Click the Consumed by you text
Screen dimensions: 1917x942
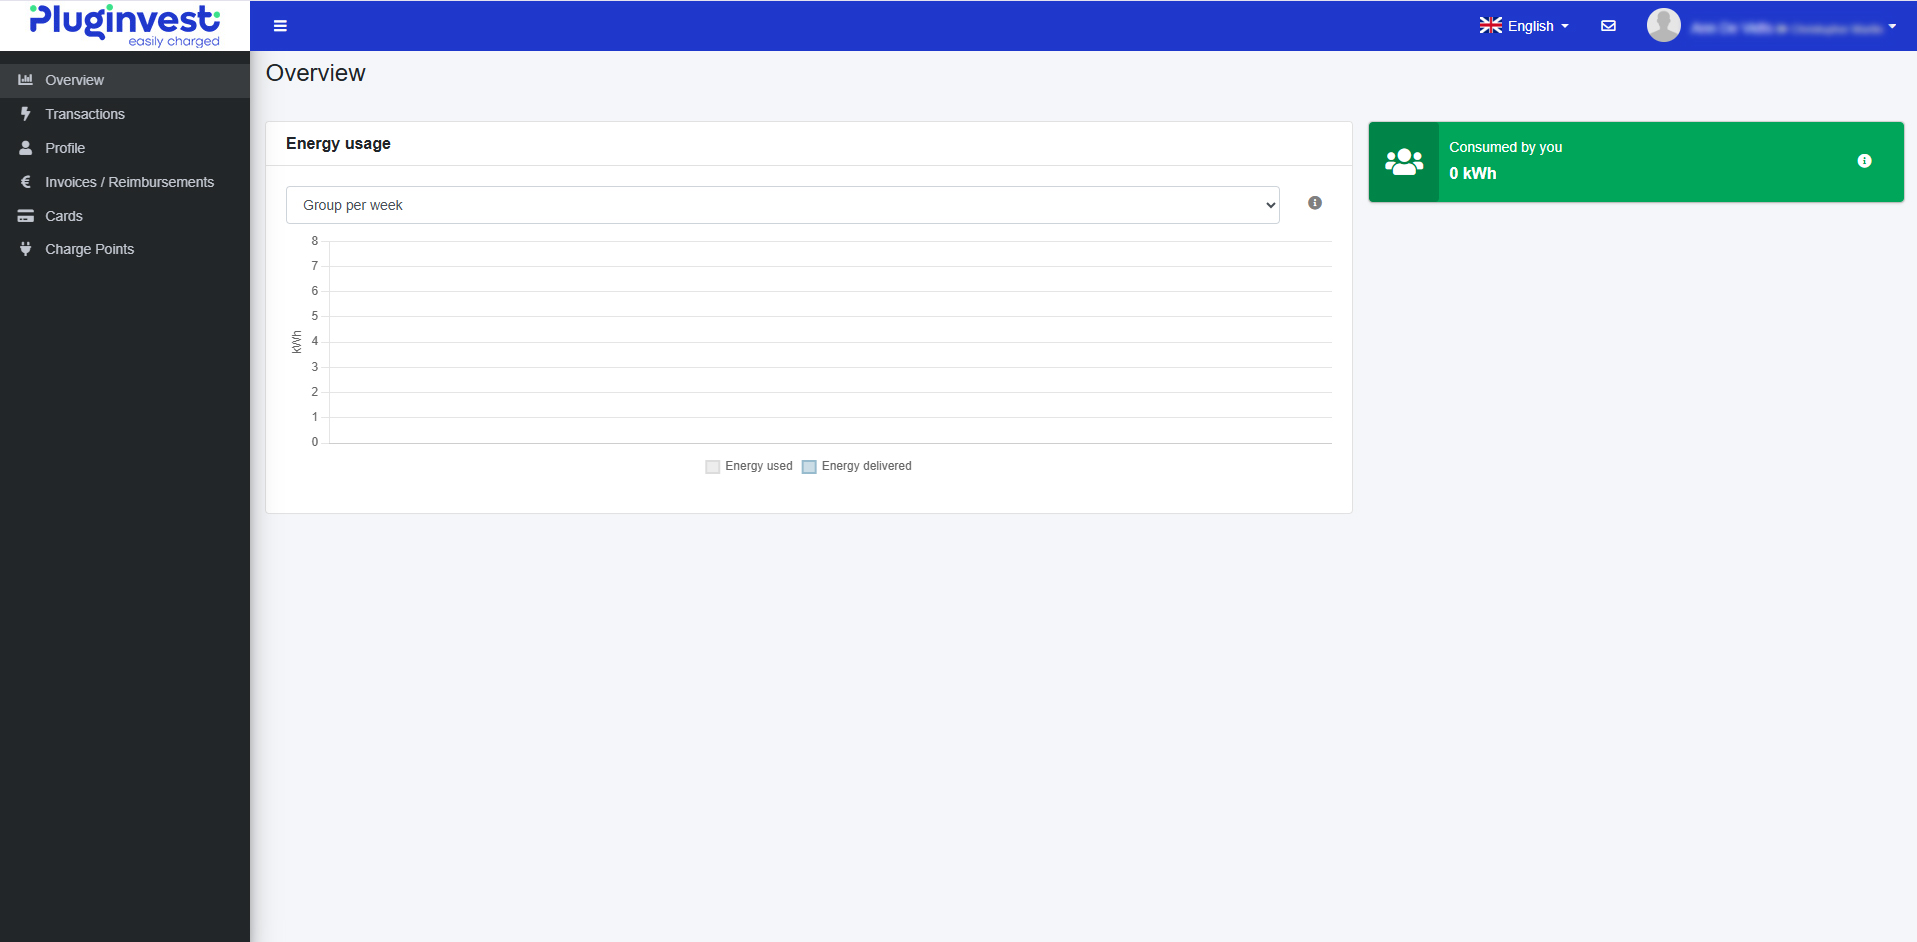(1505, 147)
